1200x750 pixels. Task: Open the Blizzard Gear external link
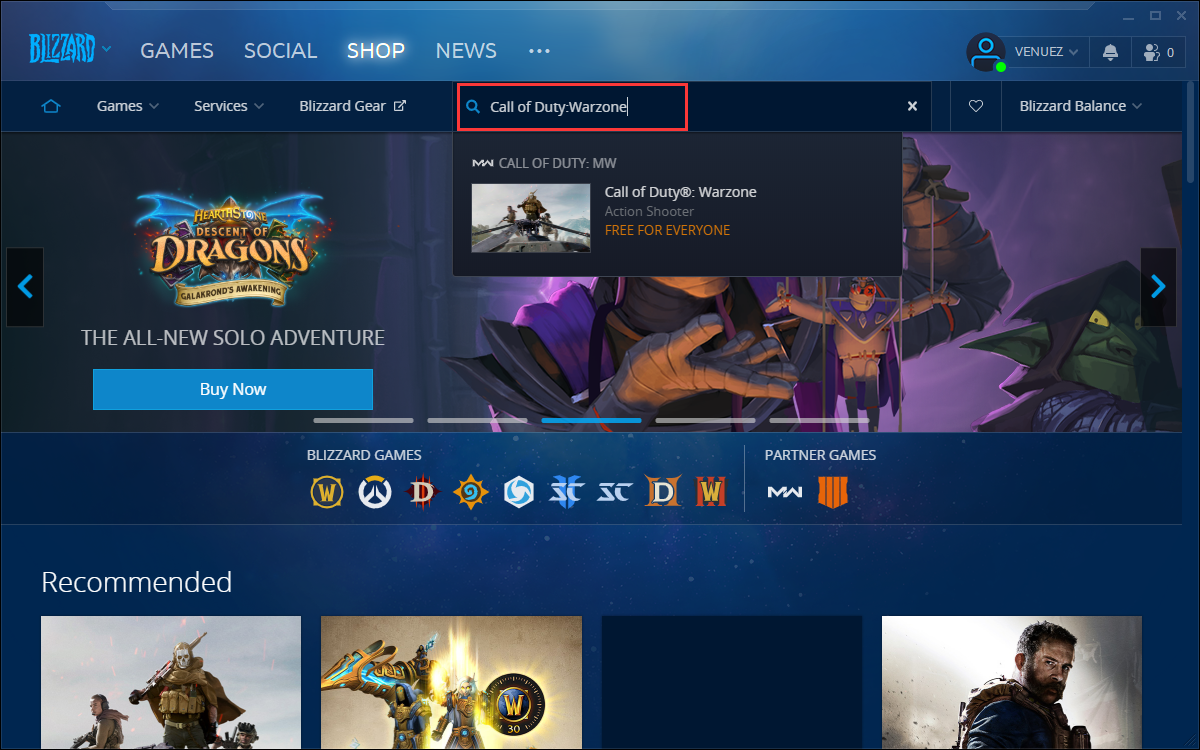tap(352, 106)
